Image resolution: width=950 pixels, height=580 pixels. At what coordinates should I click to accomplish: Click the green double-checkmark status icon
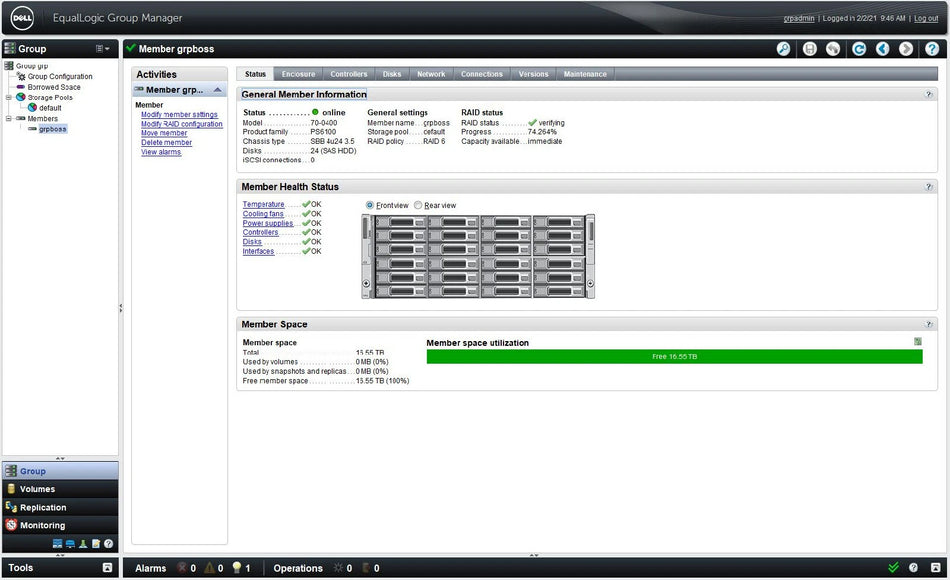(x=893, y=568)
